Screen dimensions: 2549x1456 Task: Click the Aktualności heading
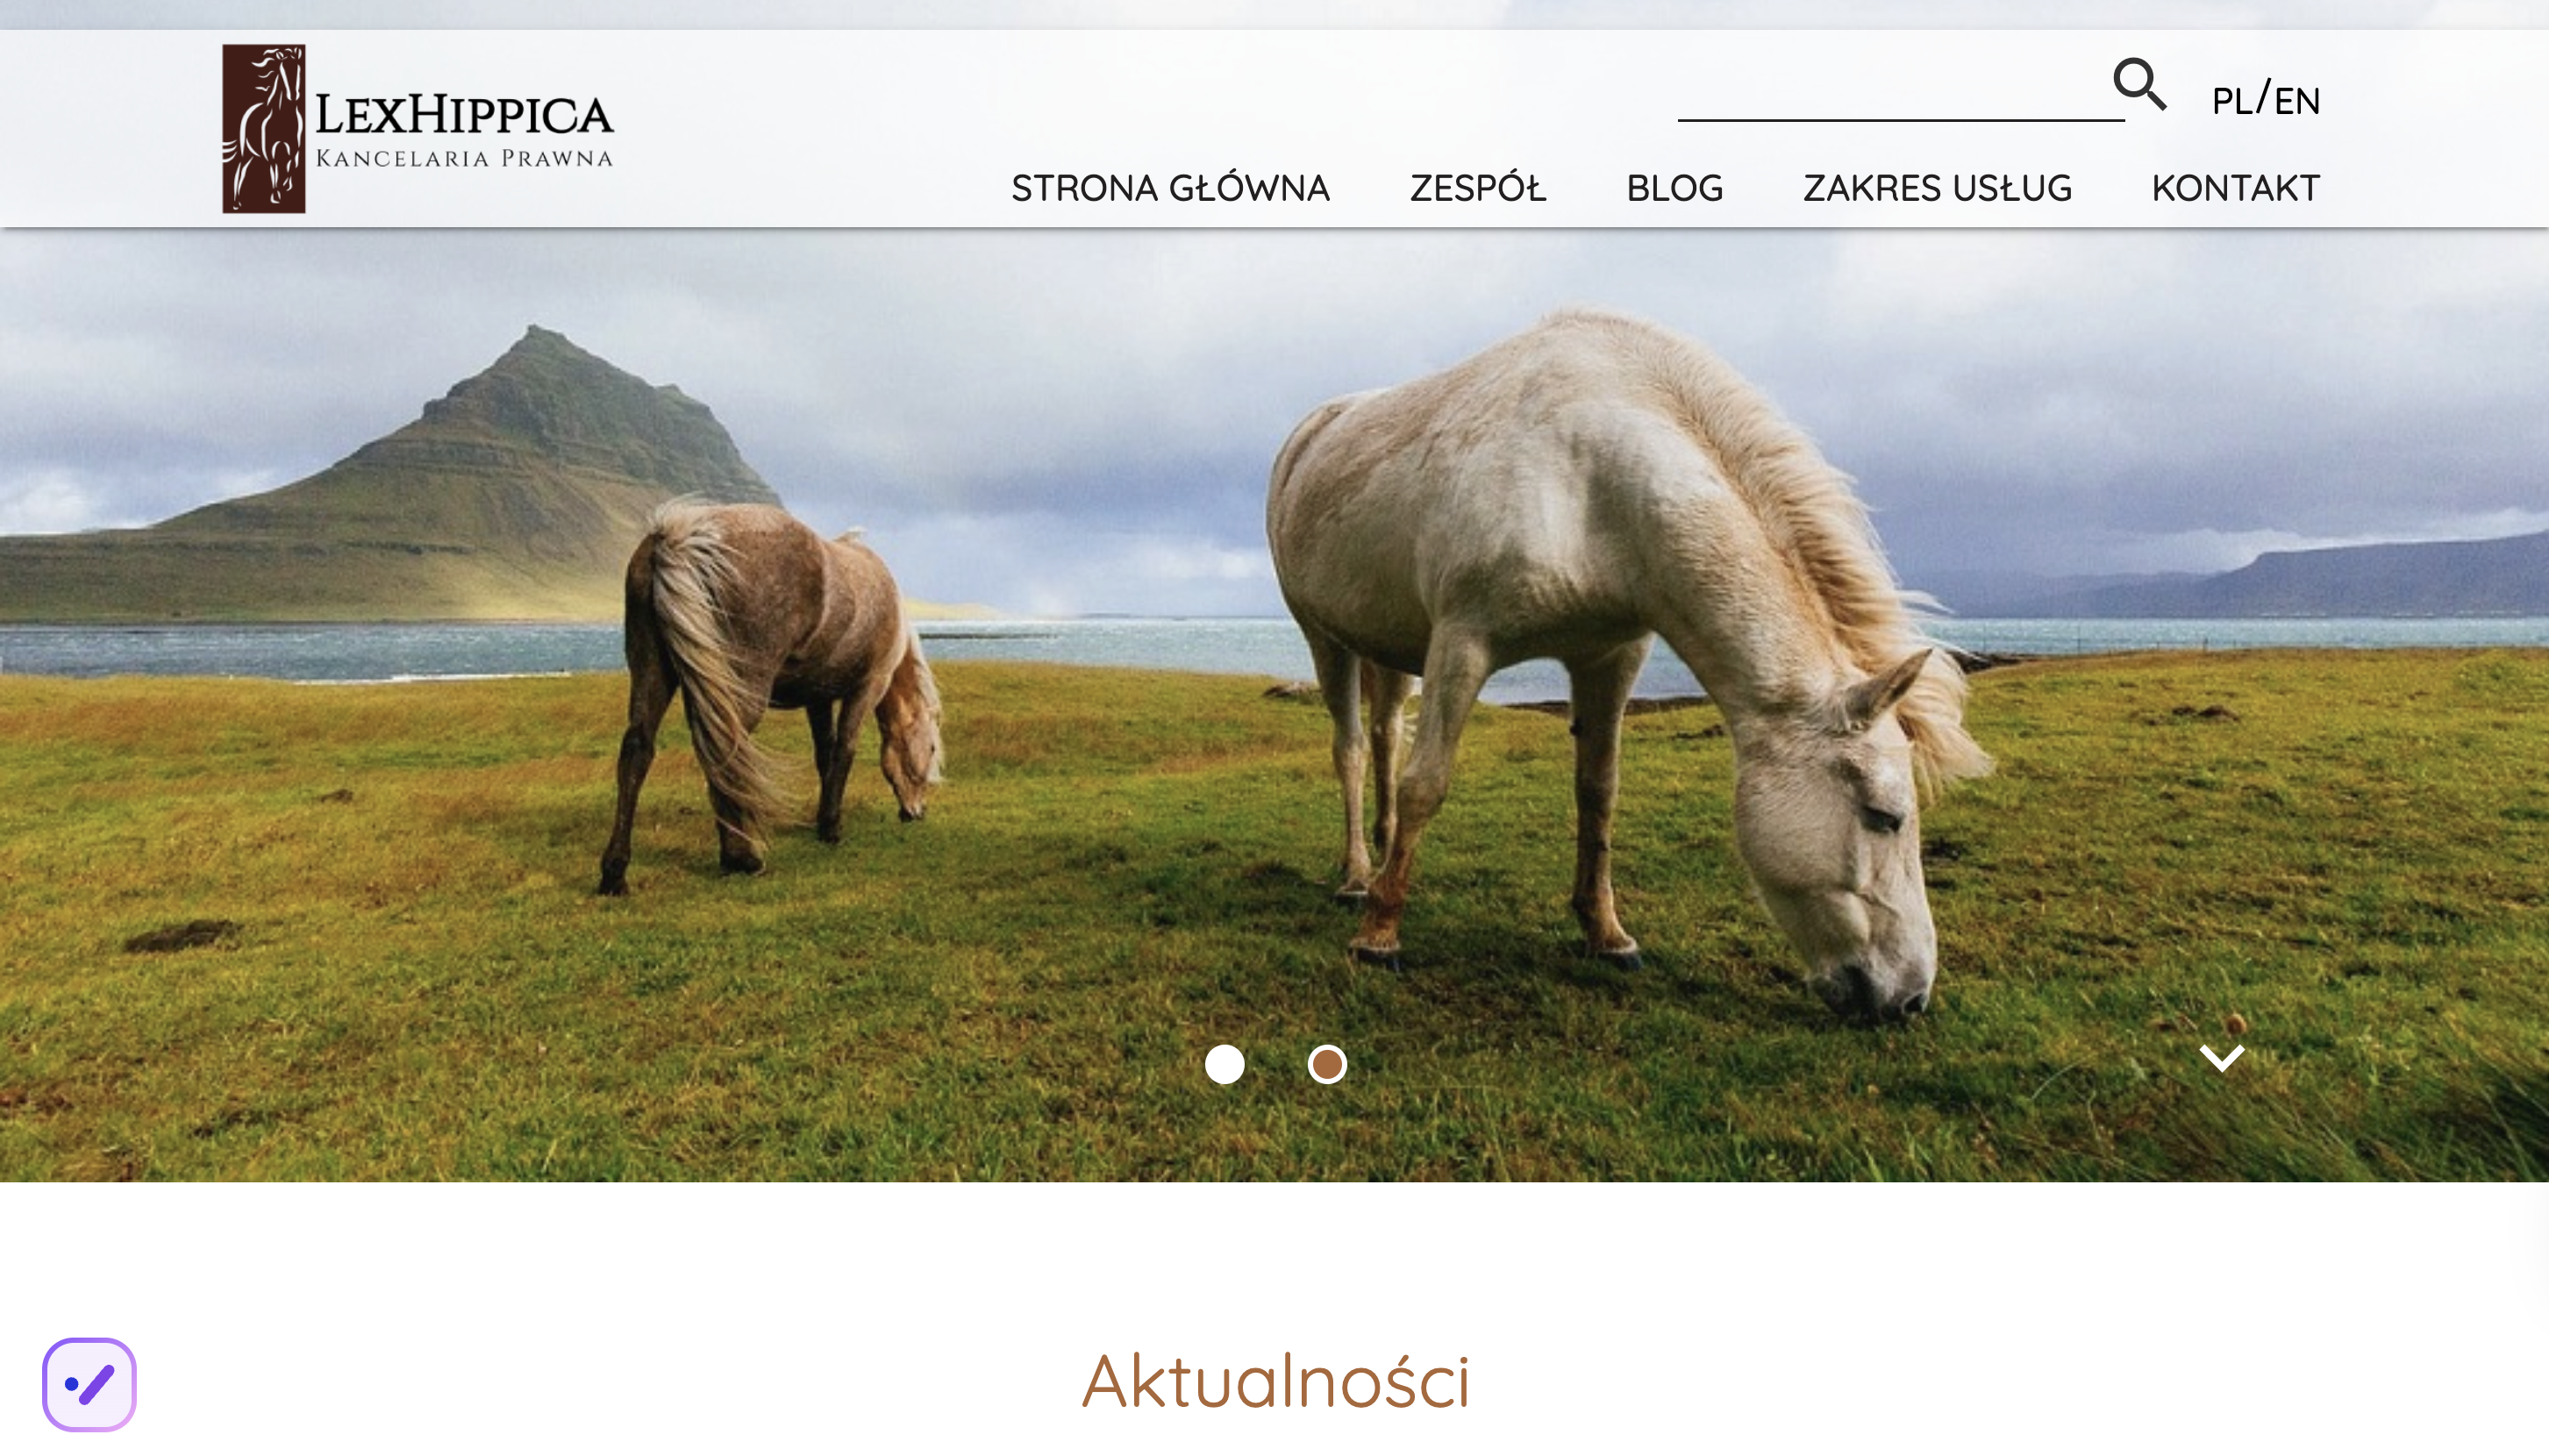1276,1381
